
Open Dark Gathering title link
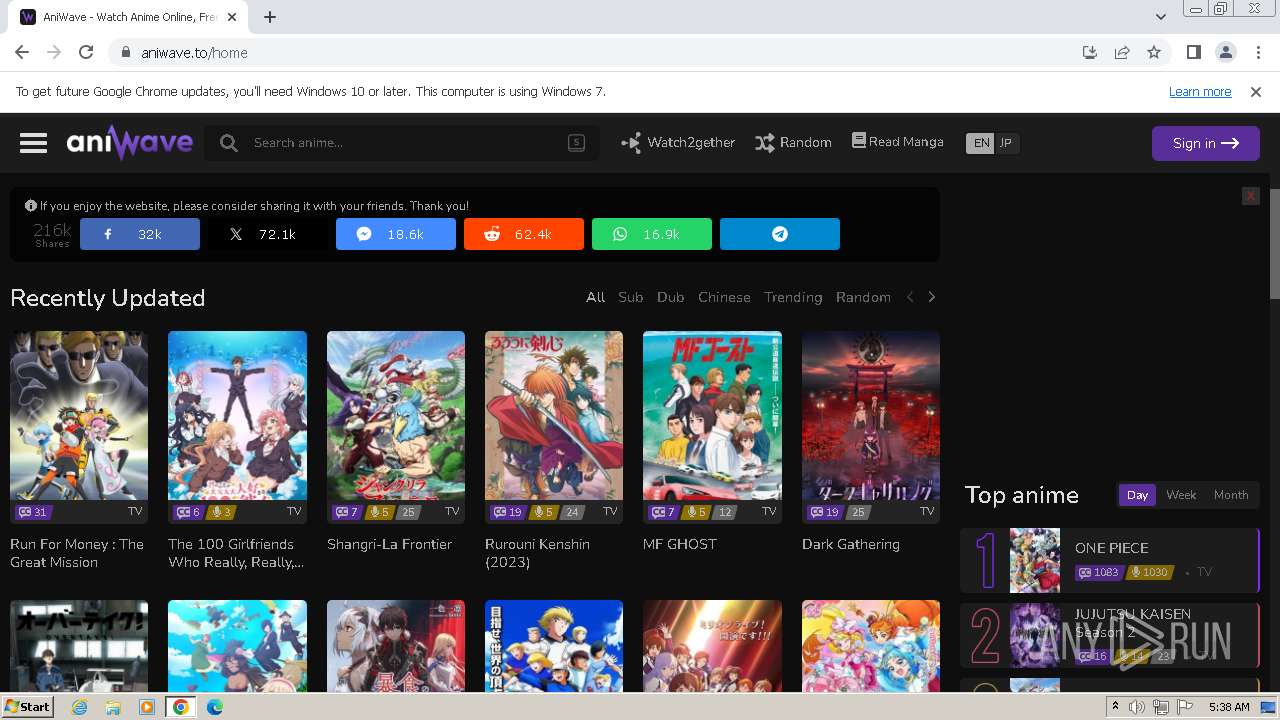tap(851, 544)
